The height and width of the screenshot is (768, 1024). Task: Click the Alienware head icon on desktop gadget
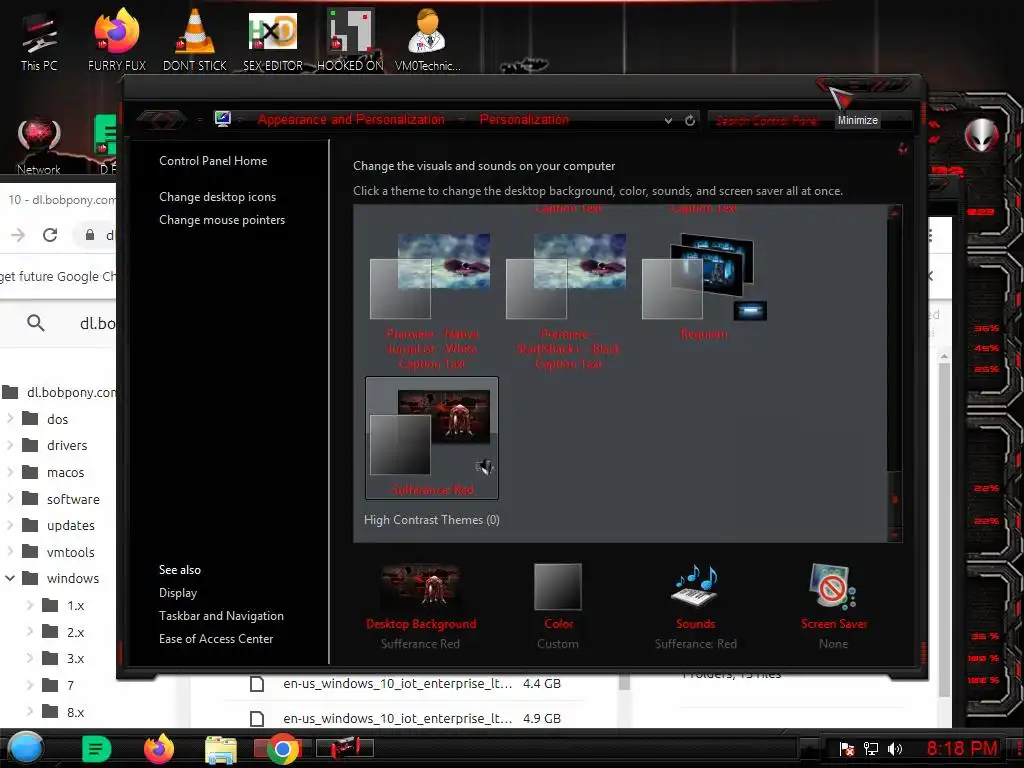[981, 136]
